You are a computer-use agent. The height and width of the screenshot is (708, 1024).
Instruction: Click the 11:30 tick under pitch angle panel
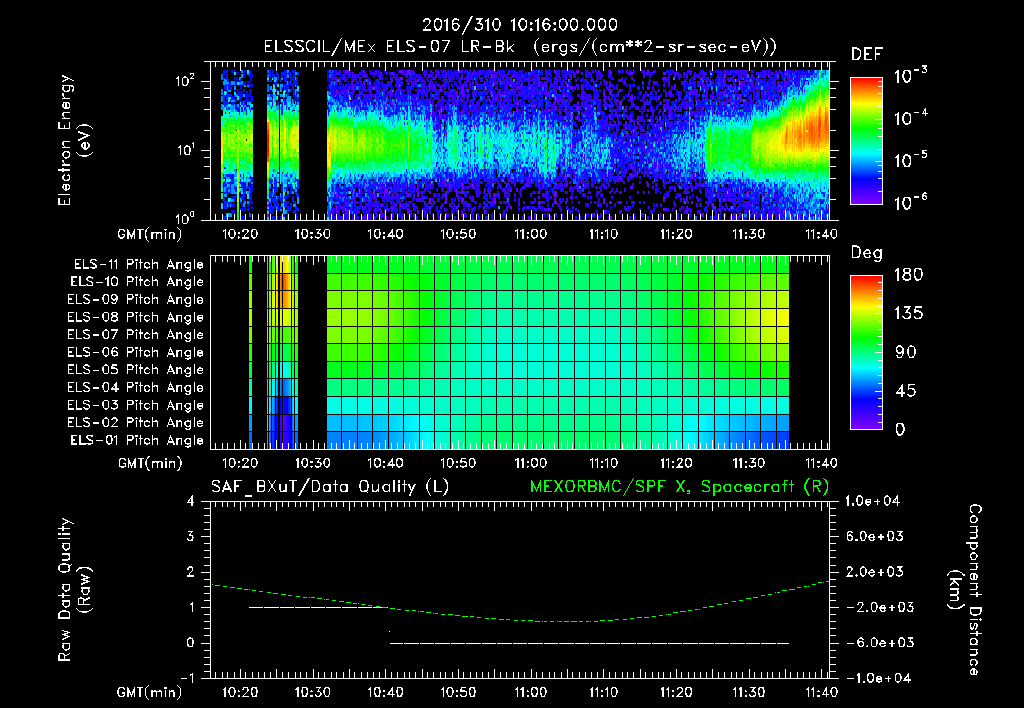pyautogui.click(x=748, y=463)
